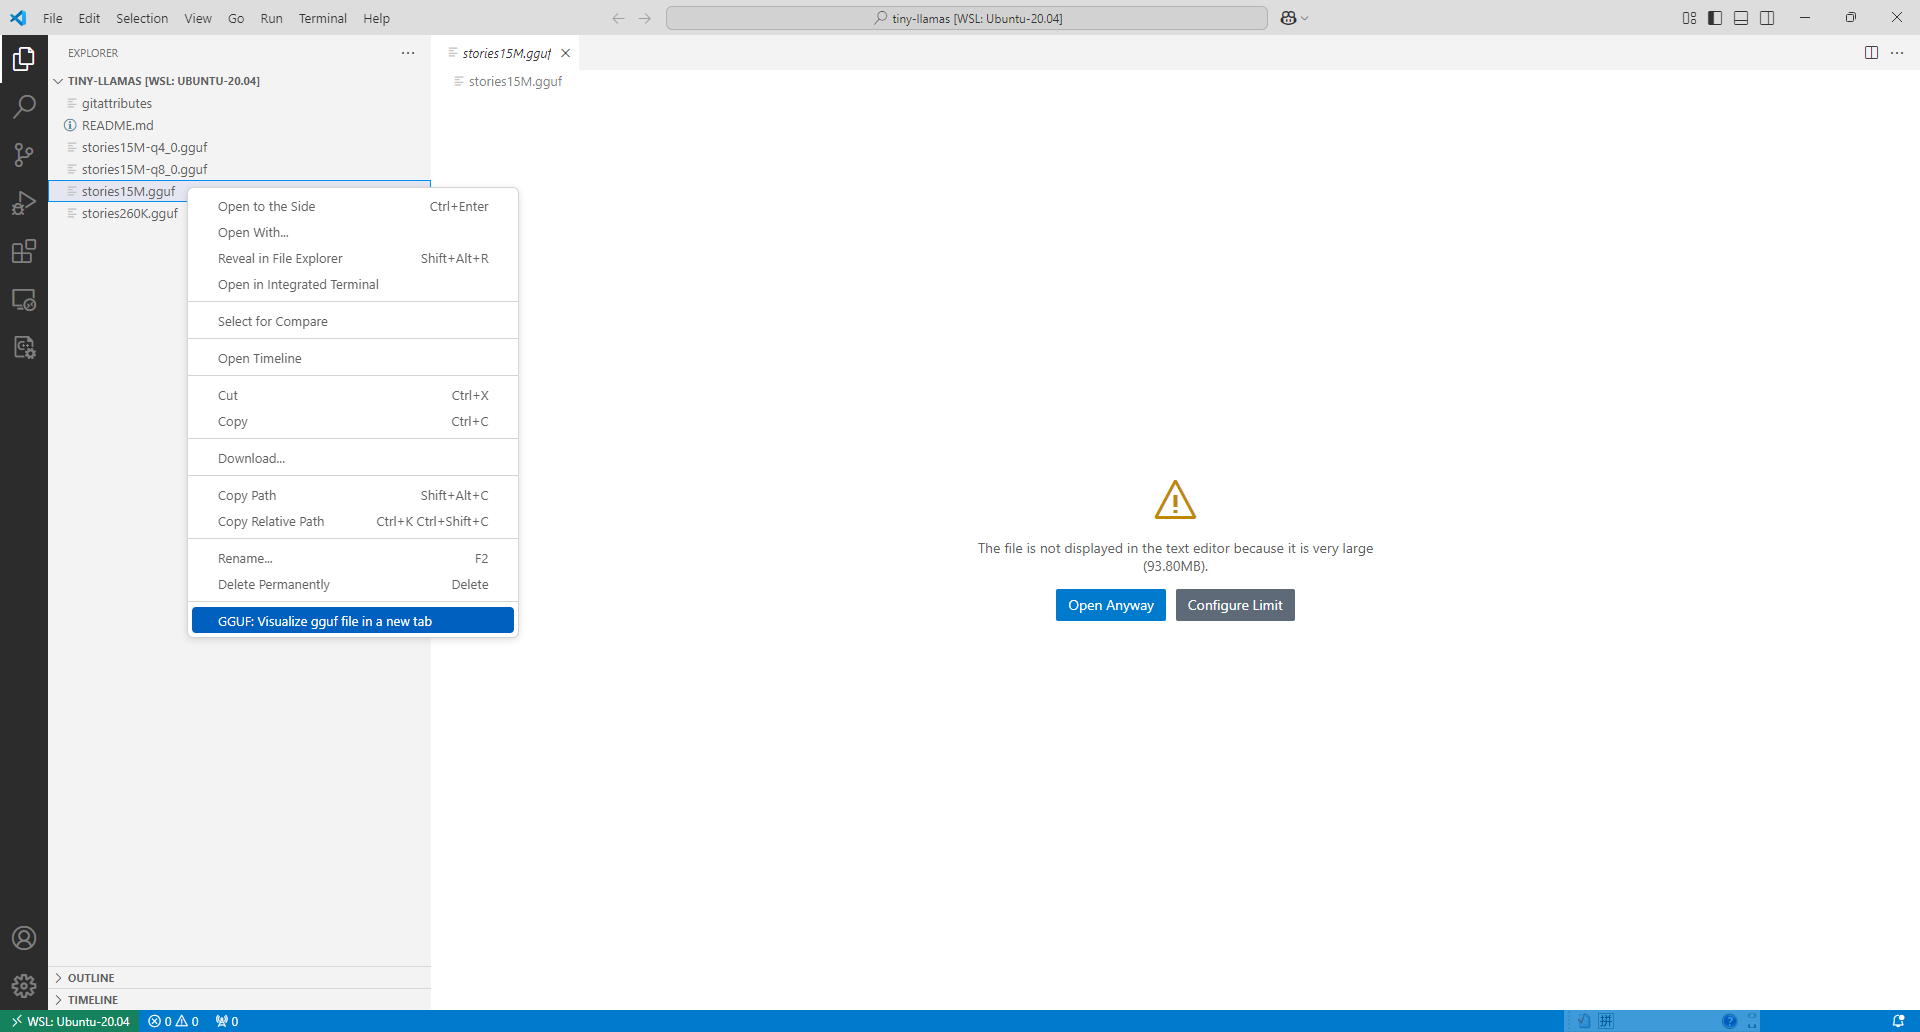Choose Open to the Side
The width and height of the screenshot is (1920, 1032).
[353, 207]
